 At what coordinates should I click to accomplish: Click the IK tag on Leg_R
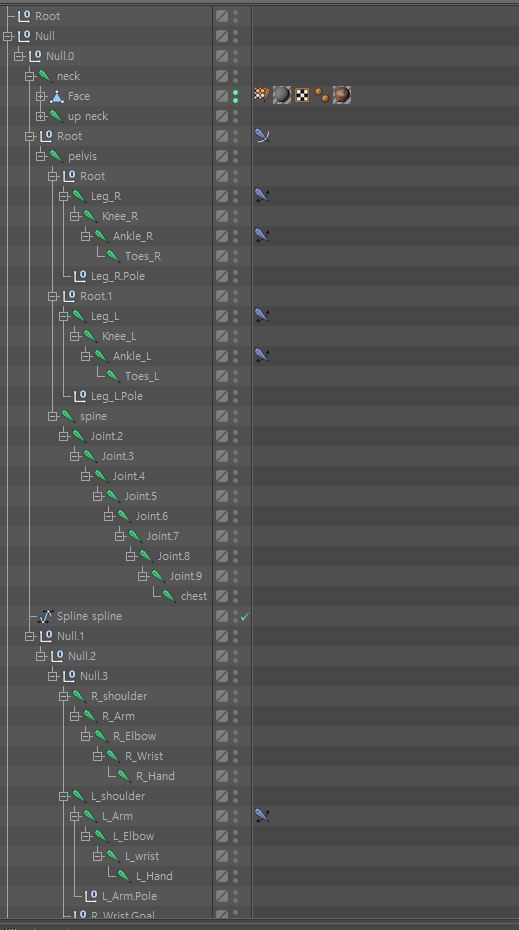click(262, 195)
